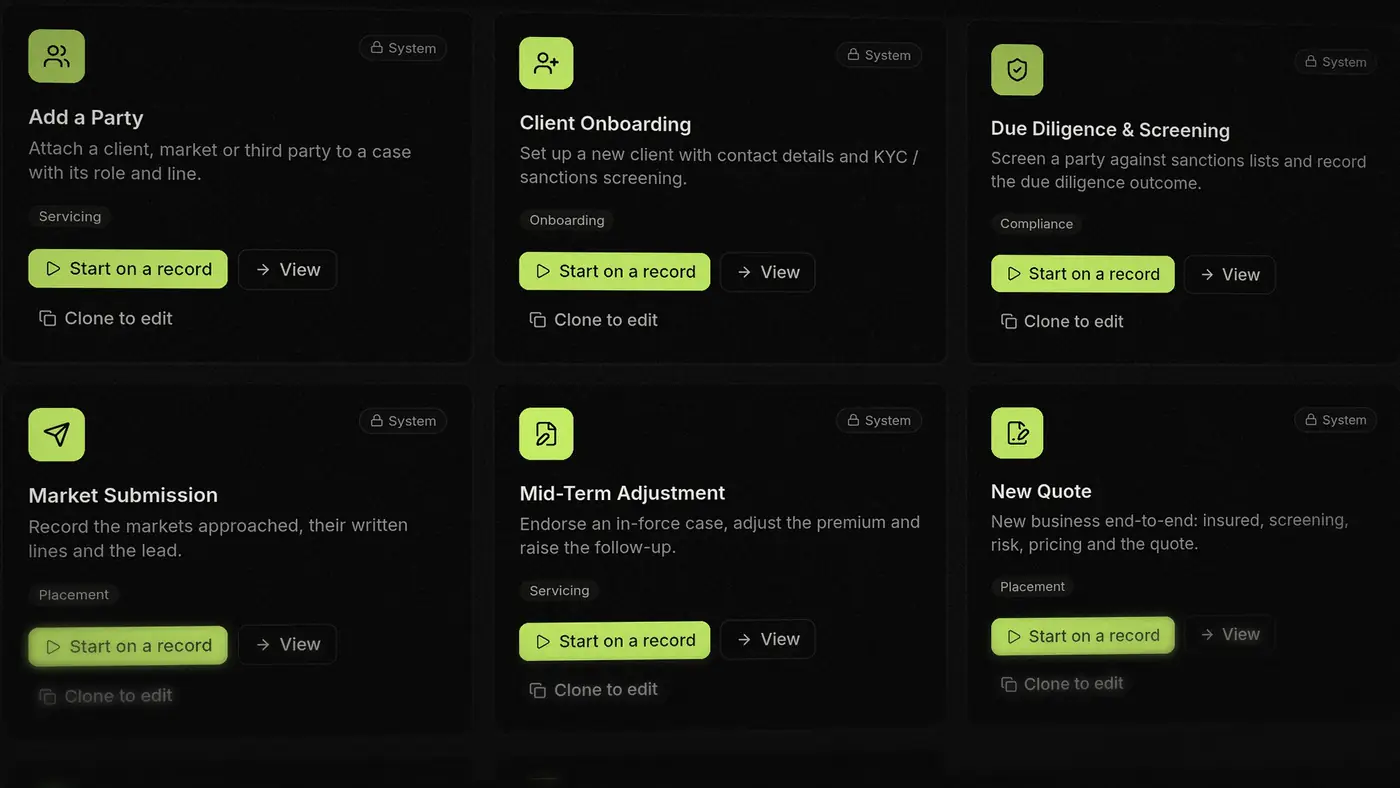View the Market Submission workflow
The image size is (1400, 788).
click(x=287, y=645)
